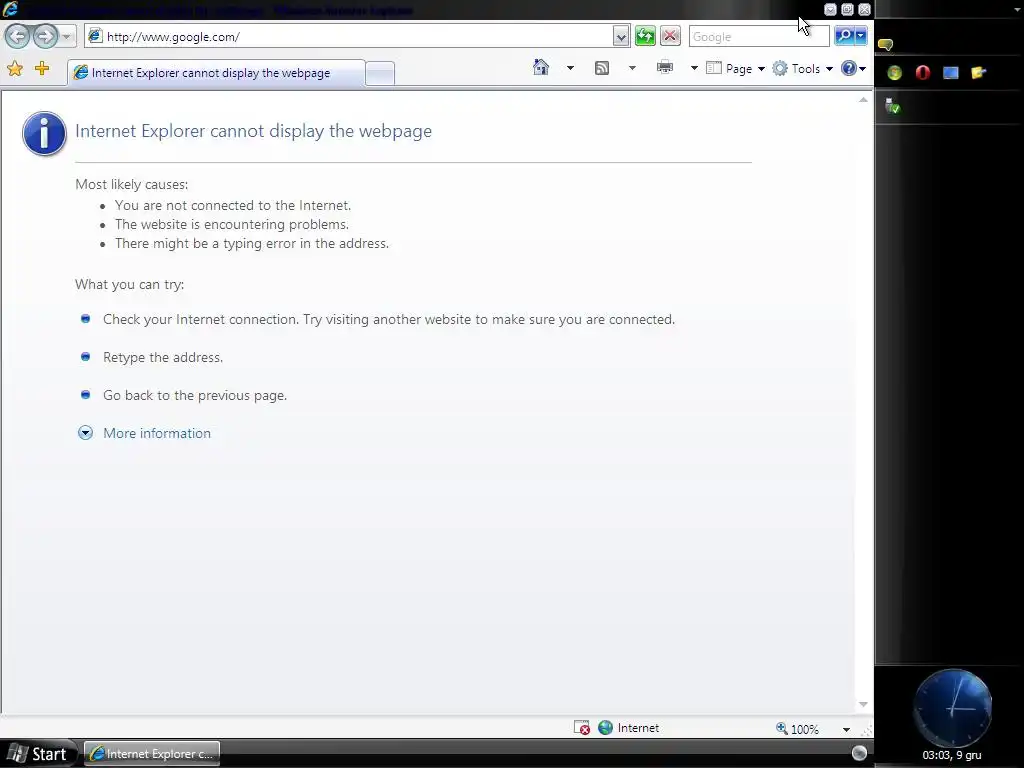Click the round tray icon on taskbar

tap(860, 753)
